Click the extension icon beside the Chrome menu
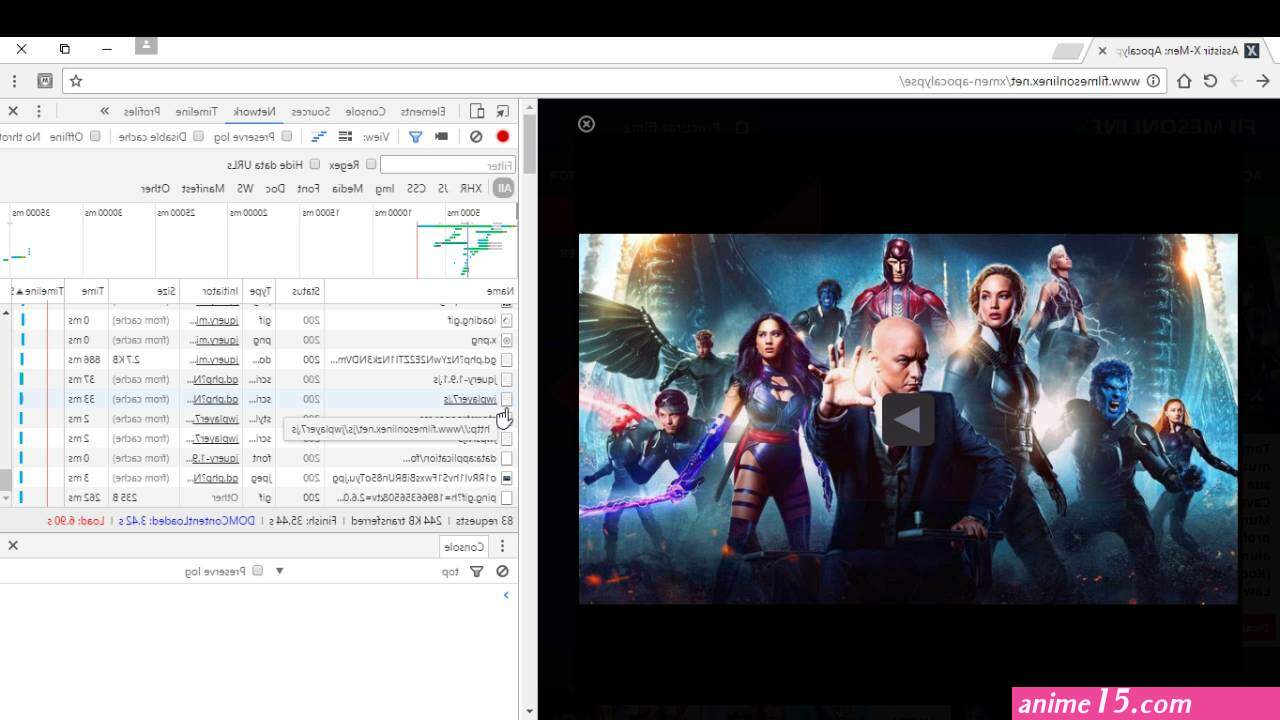 44,81
